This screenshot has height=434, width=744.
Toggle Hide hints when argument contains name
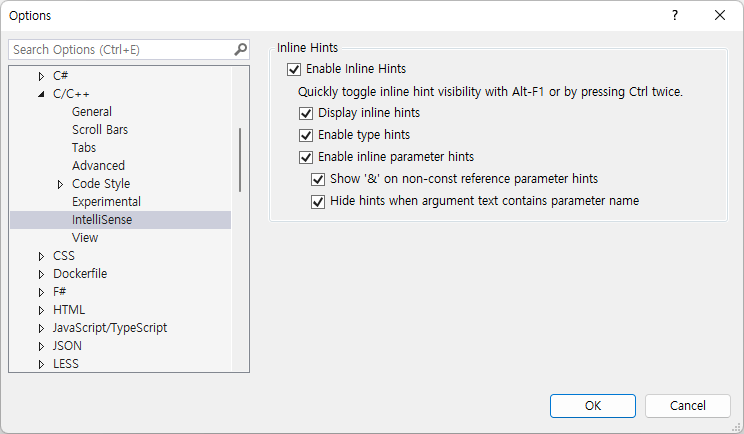[319, 201]
